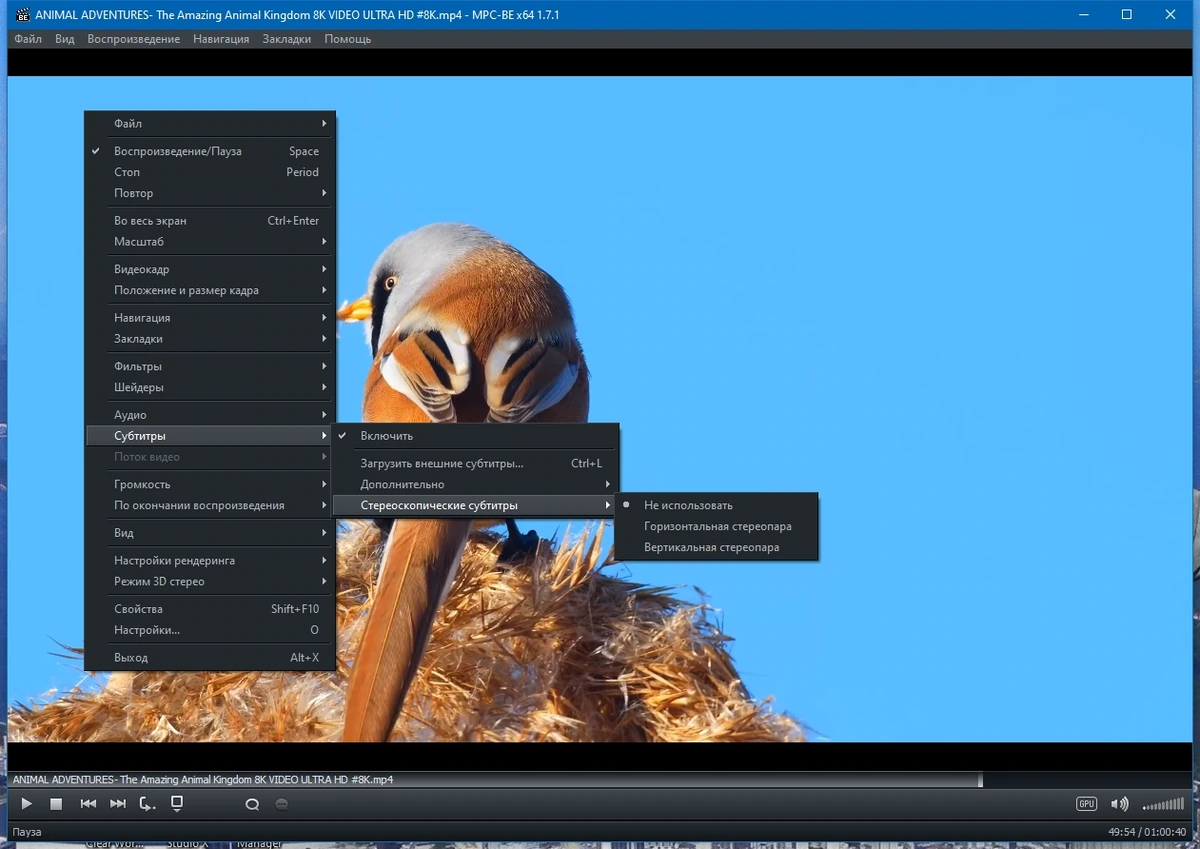Click file name text above playback controls
1200x849 pixels.
coord(203,779)
